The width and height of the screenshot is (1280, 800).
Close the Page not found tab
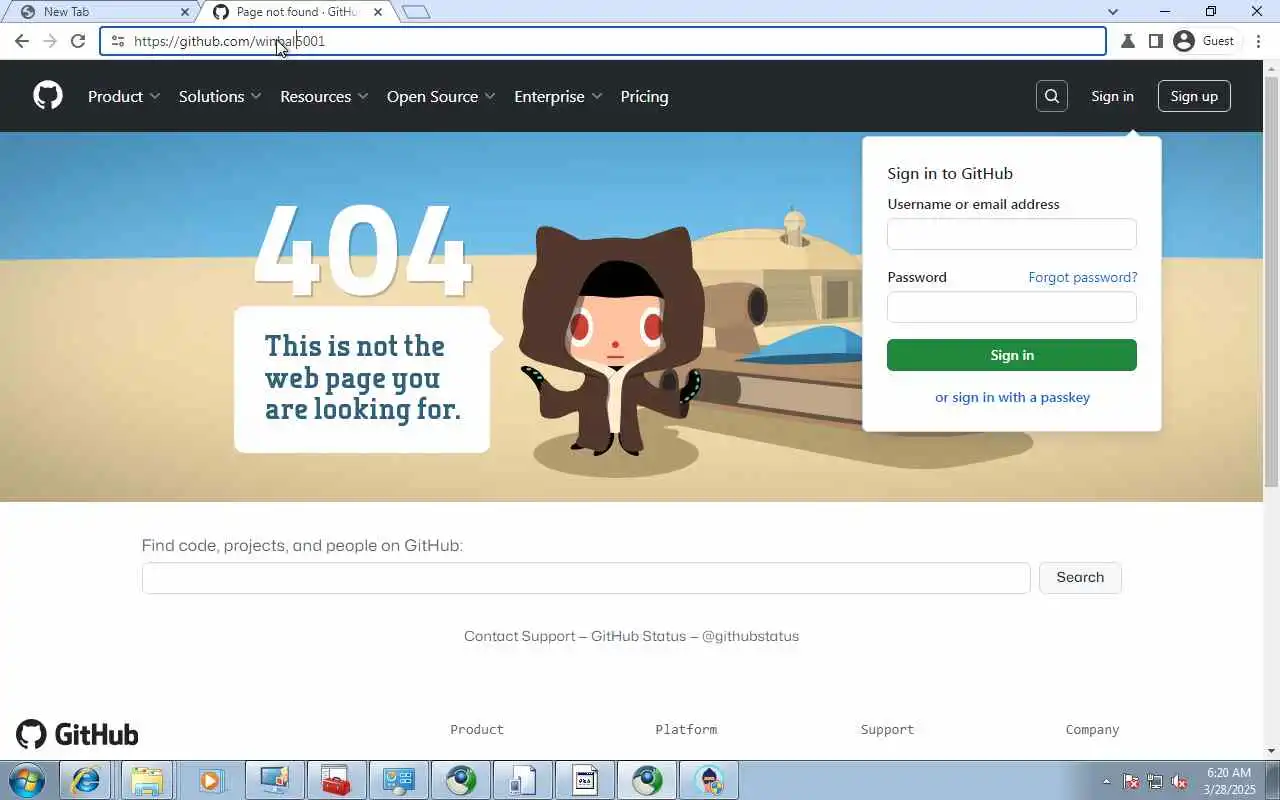pos(378,12)
